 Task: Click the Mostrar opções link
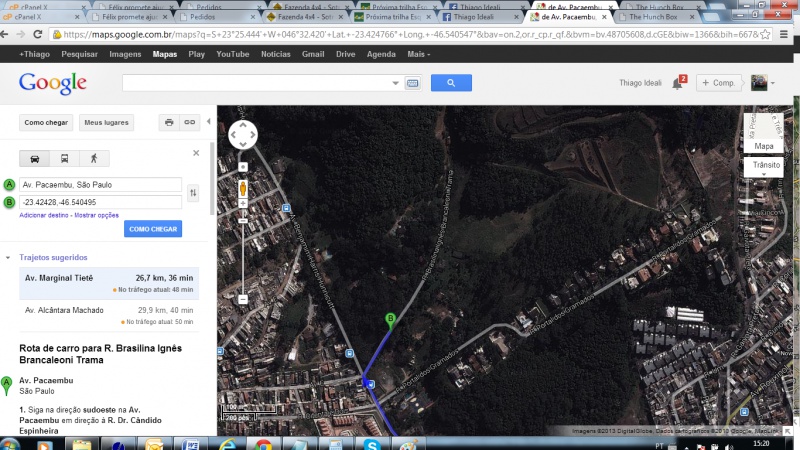pos(96,215)
